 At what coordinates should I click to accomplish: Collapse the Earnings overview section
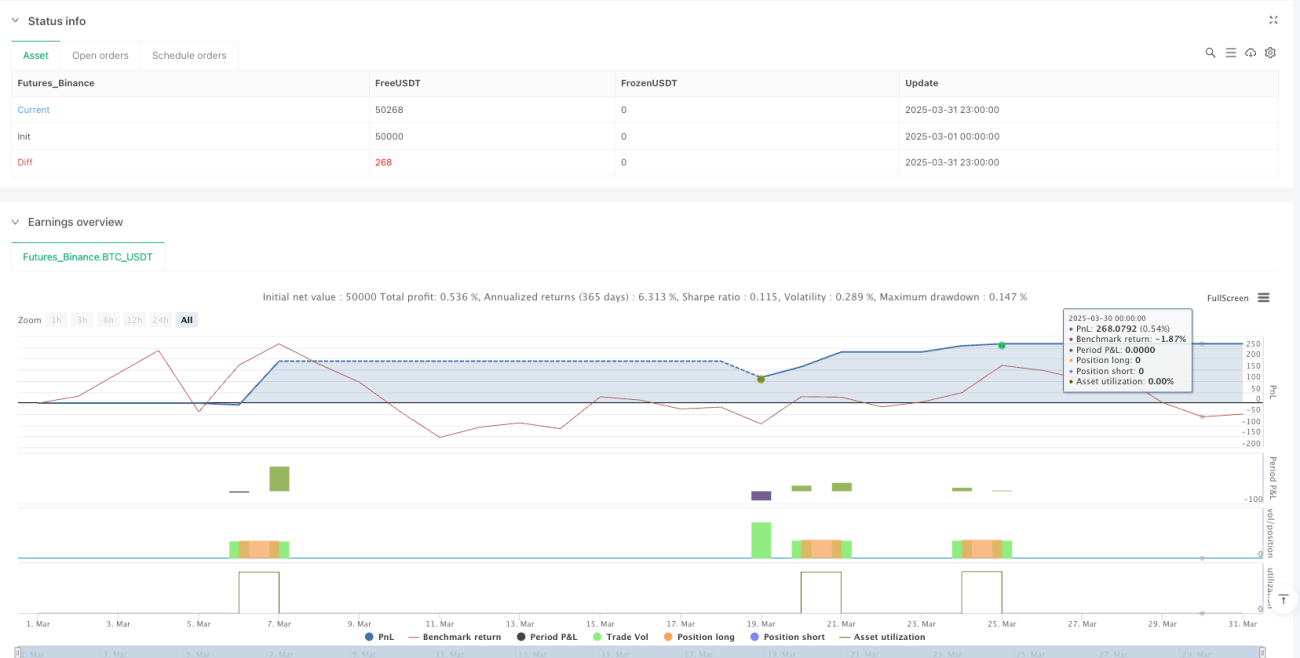(15, 222)
